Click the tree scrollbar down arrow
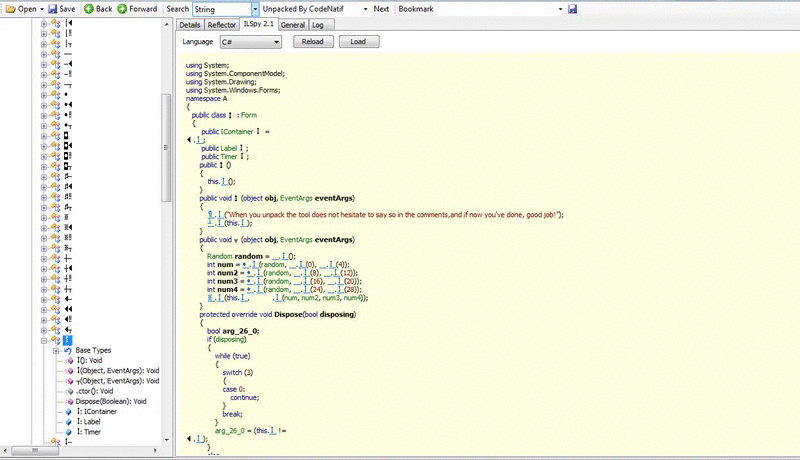 166,440
